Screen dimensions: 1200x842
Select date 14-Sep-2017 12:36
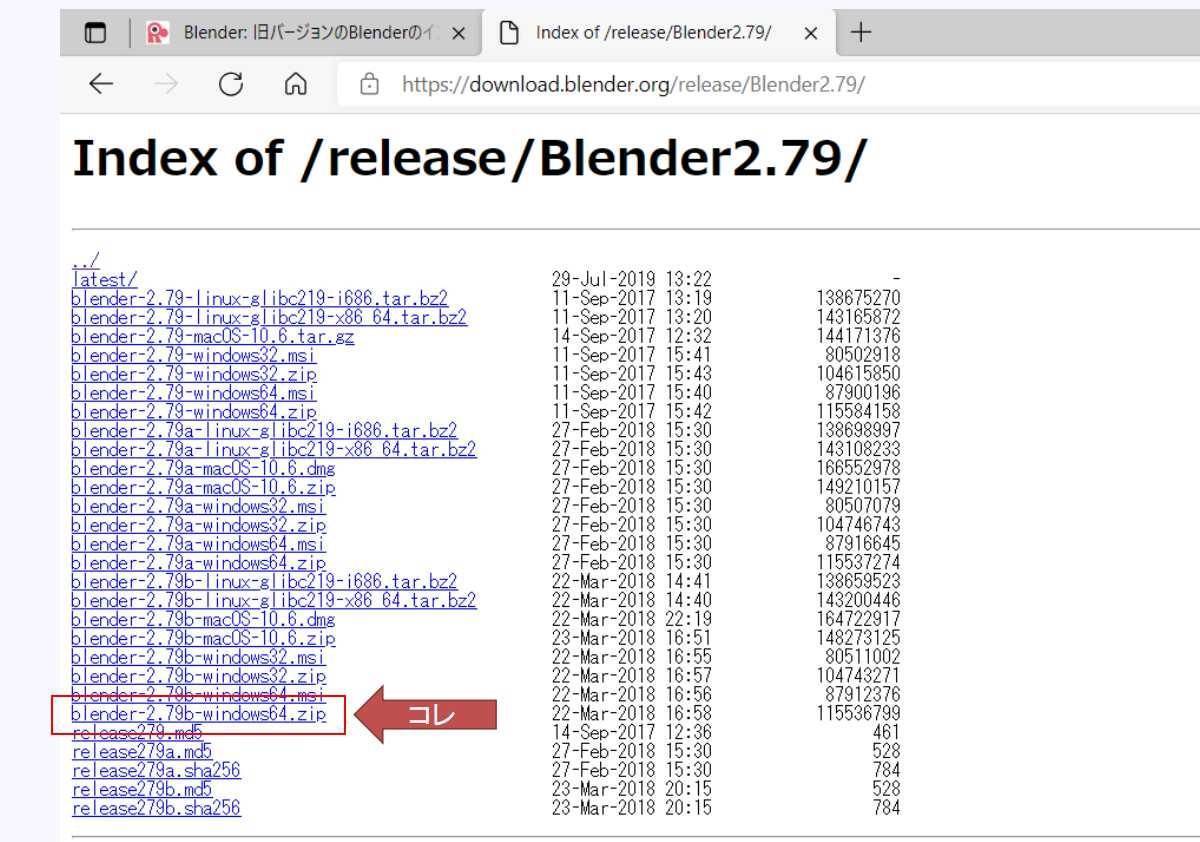click(x=632, y=733)
